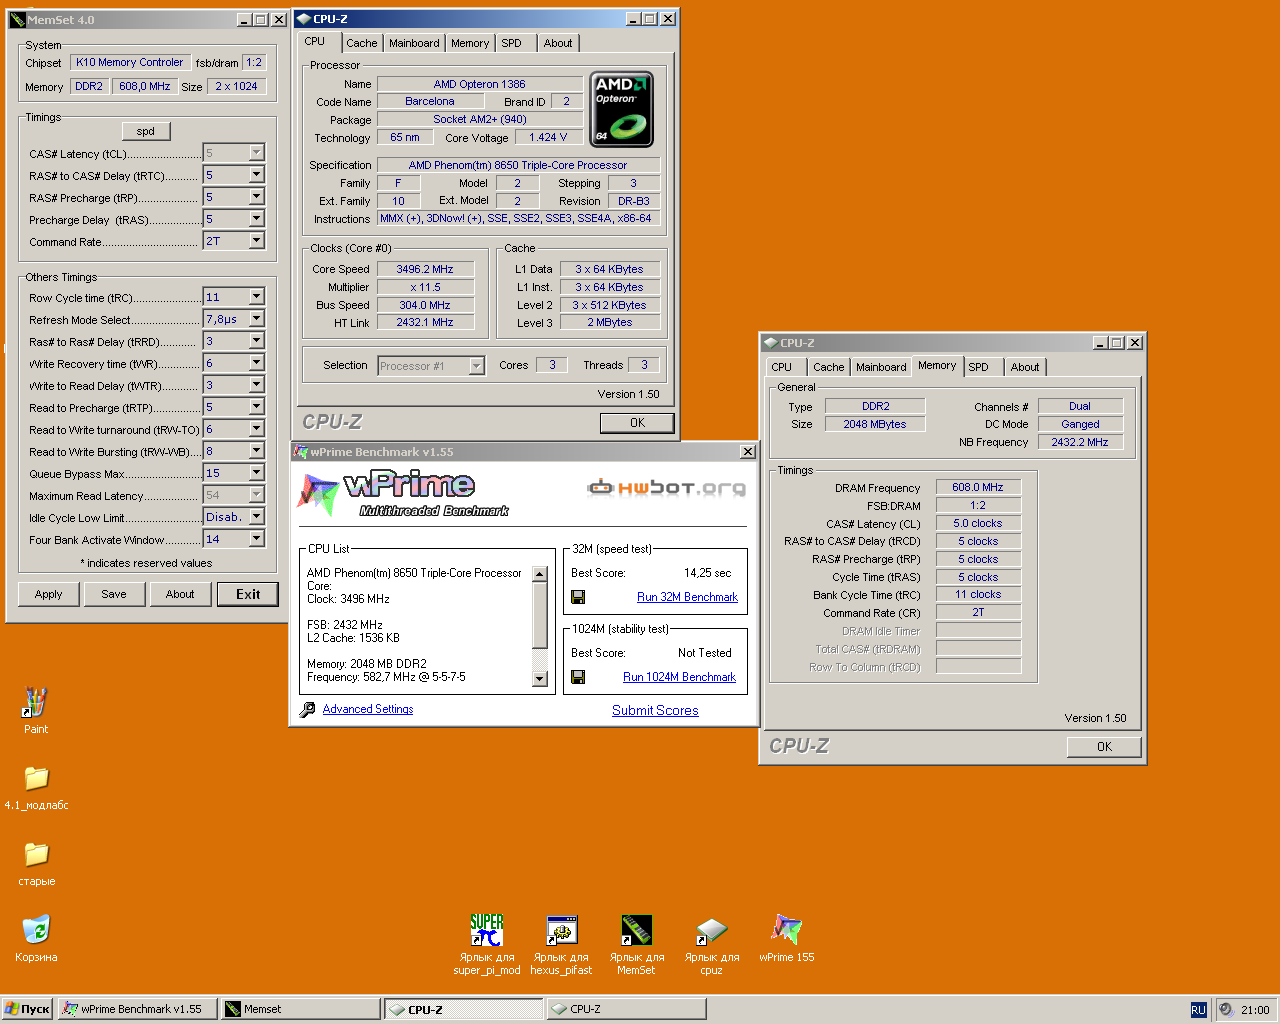Click Submit Scores link in wPrime
The height and width of the screenshot is (1024, 1280).
click(x=655, y=710)
